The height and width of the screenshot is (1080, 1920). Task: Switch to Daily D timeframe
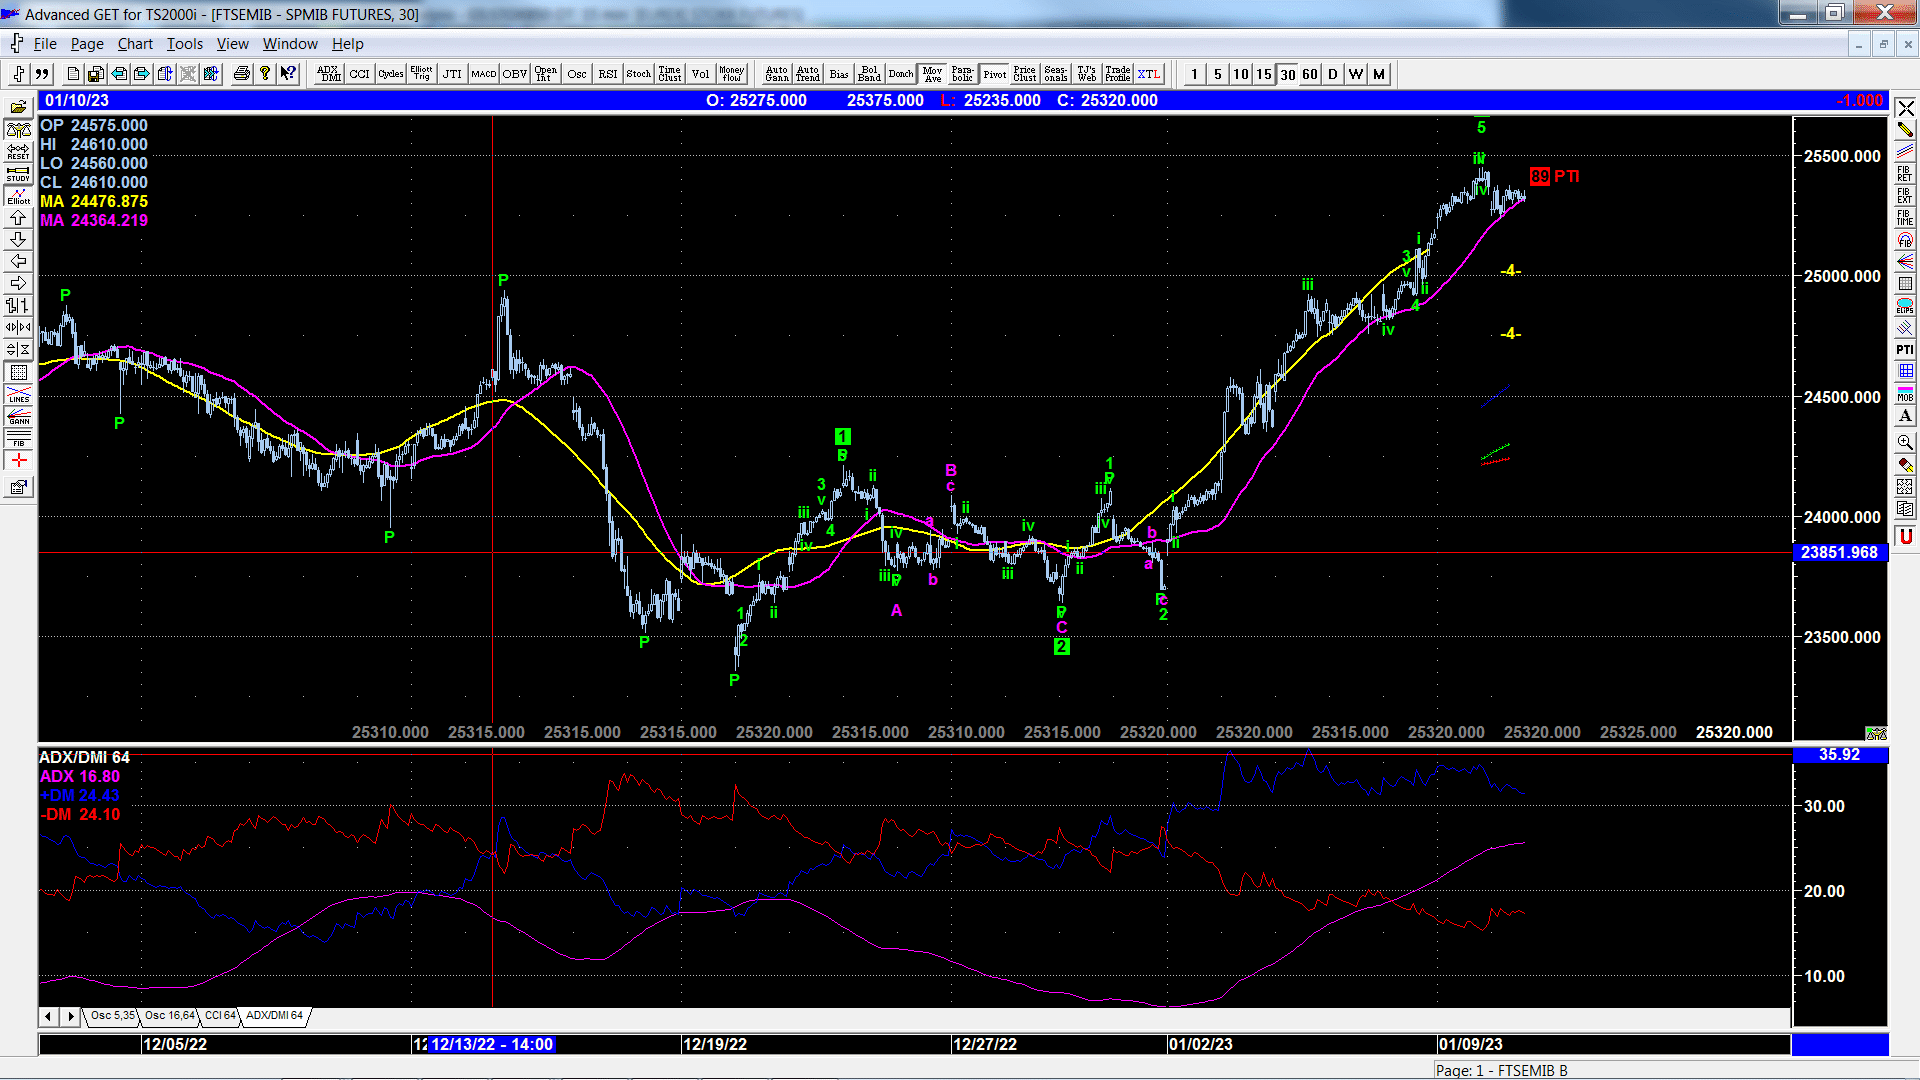tap(1333, 74)
